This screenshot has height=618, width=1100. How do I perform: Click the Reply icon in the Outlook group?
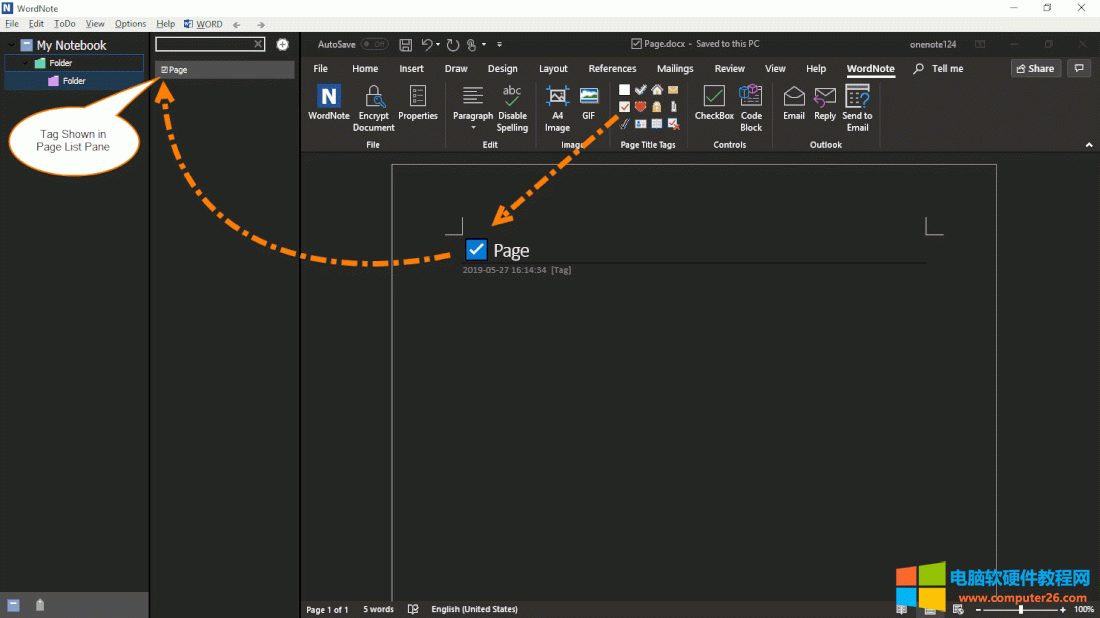click(x=825, y=104)
